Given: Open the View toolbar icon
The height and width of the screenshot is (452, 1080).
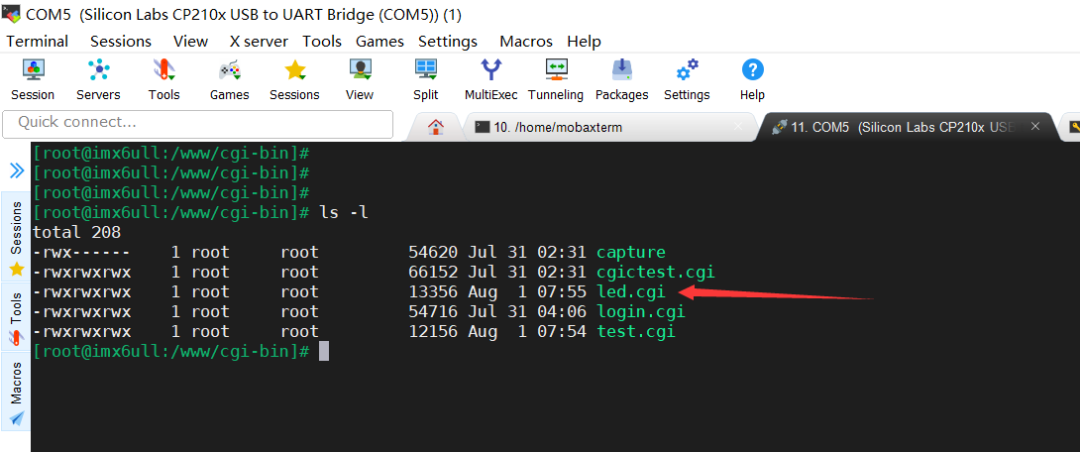Looking at the screenshot, I should (x=359, y=71).
